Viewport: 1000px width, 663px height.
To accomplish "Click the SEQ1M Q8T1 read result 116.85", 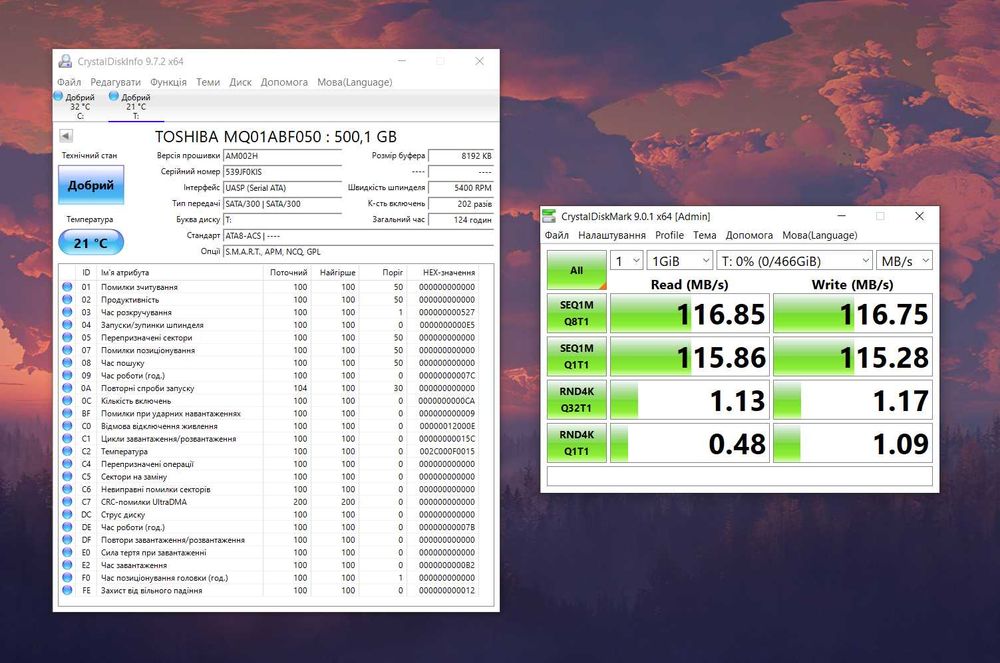I will [x=689, y=313].
